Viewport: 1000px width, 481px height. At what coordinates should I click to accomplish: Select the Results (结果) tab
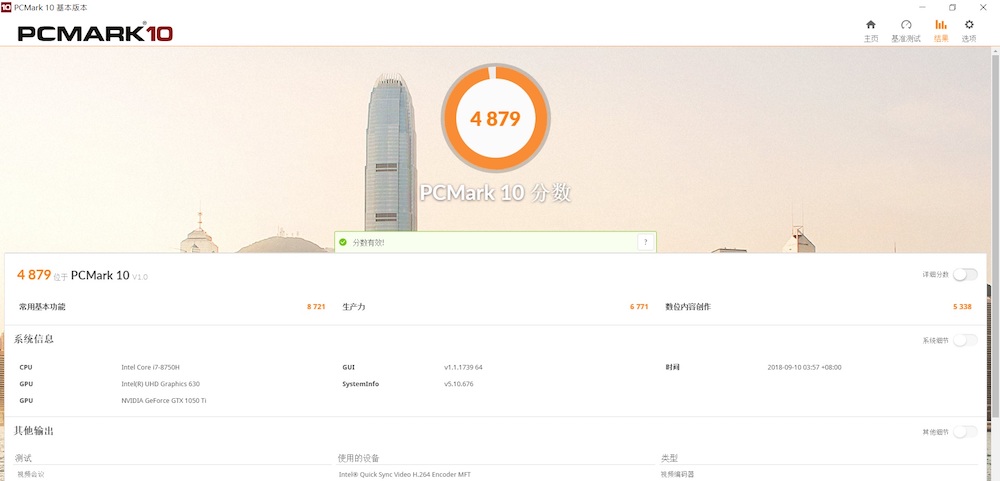pyautogui.click(x=941, y=30)
